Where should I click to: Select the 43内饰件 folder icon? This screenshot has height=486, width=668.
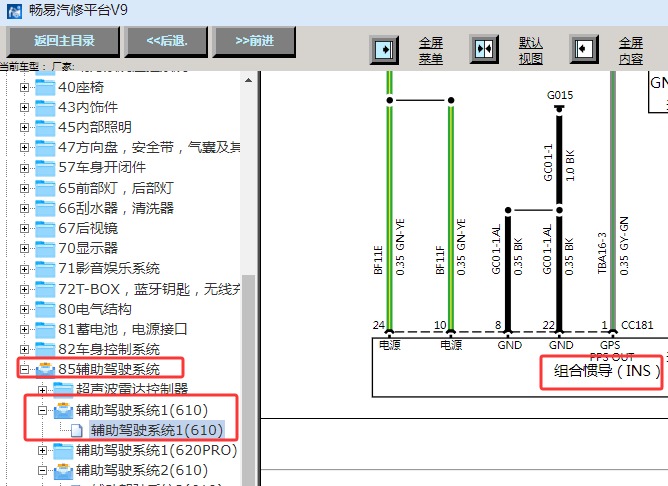[x=45, y=107]
